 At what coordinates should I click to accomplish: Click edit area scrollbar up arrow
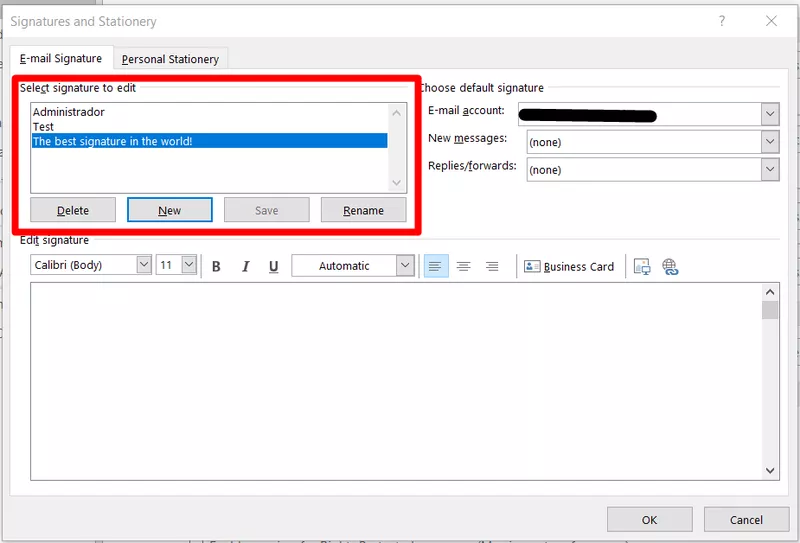(770, 292)
